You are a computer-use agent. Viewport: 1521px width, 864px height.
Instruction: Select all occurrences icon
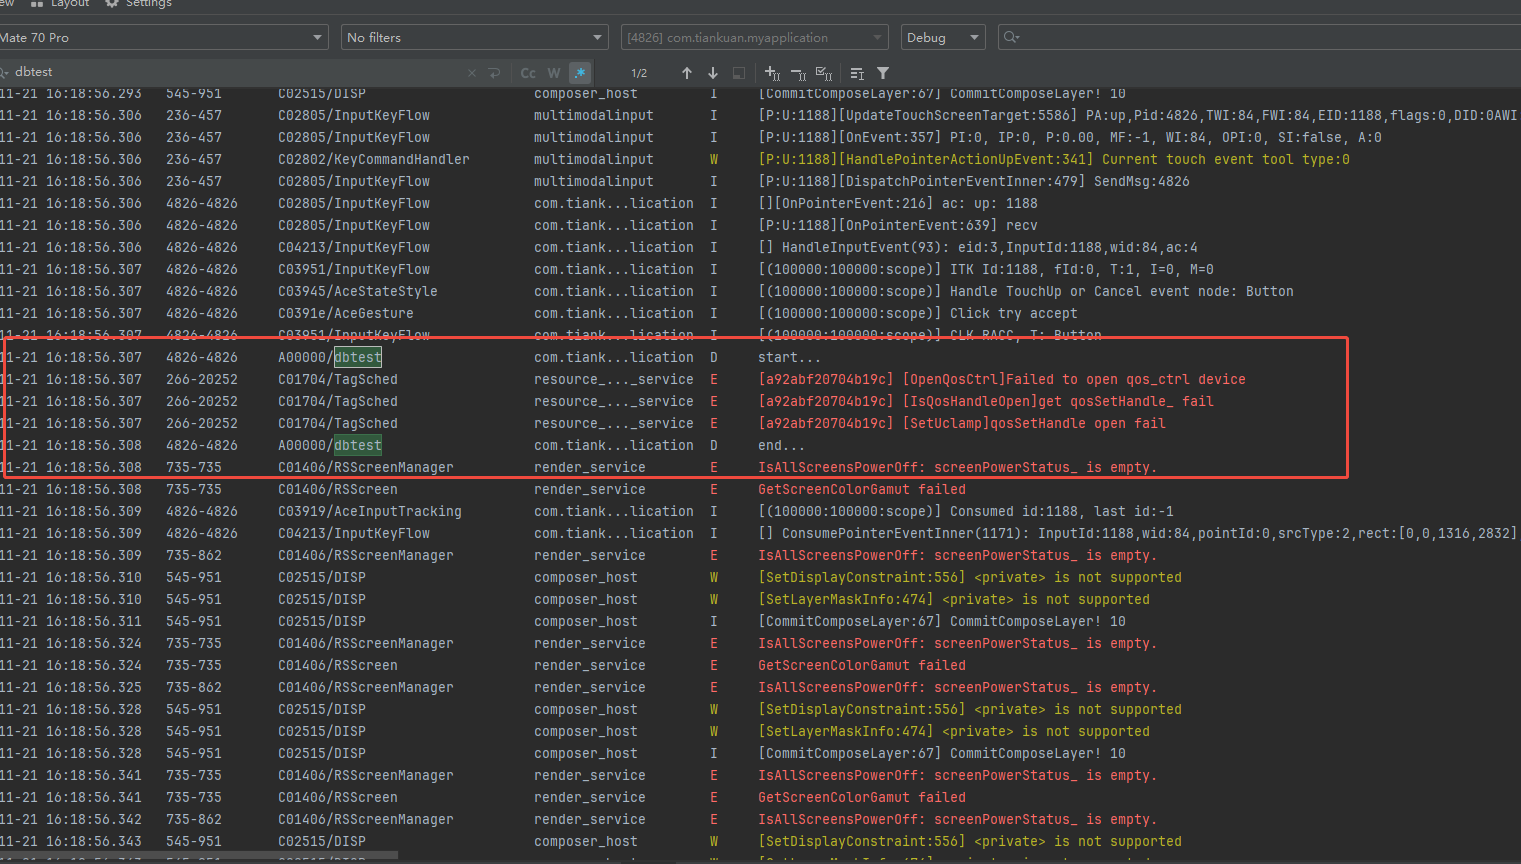click(x=824, y=73)
